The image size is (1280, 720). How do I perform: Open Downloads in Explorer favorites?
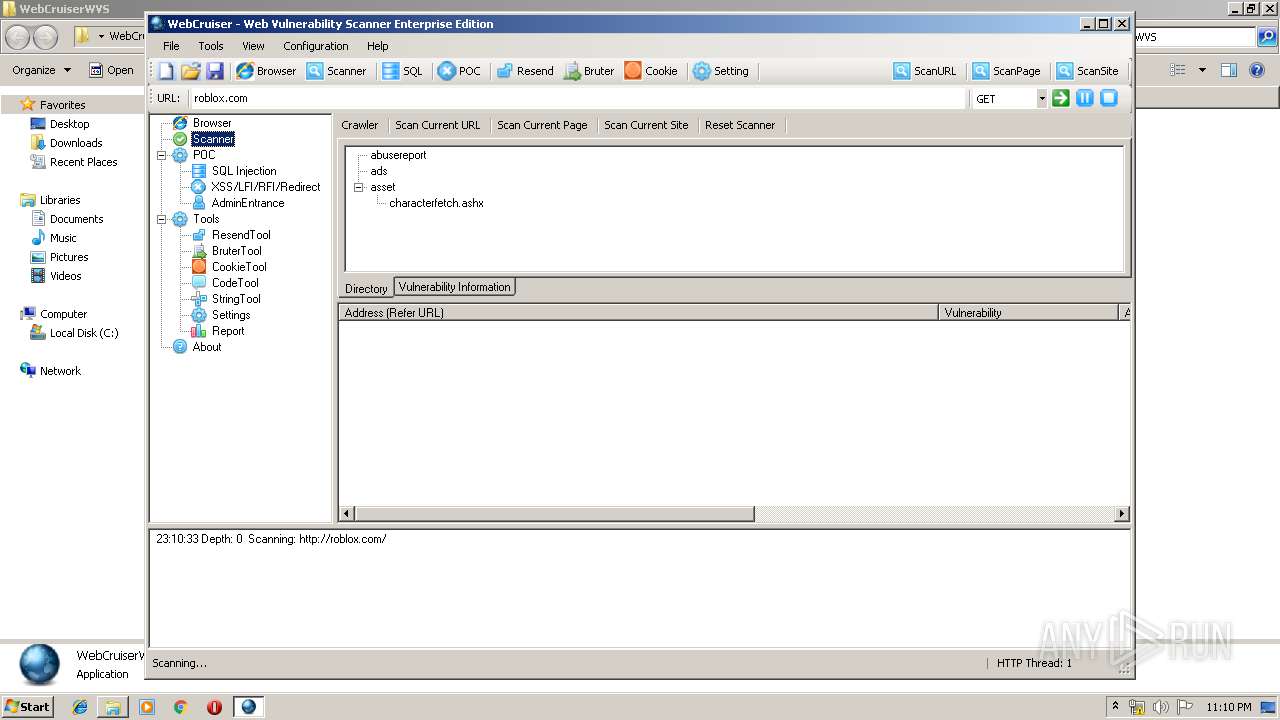tap(76, 143)
